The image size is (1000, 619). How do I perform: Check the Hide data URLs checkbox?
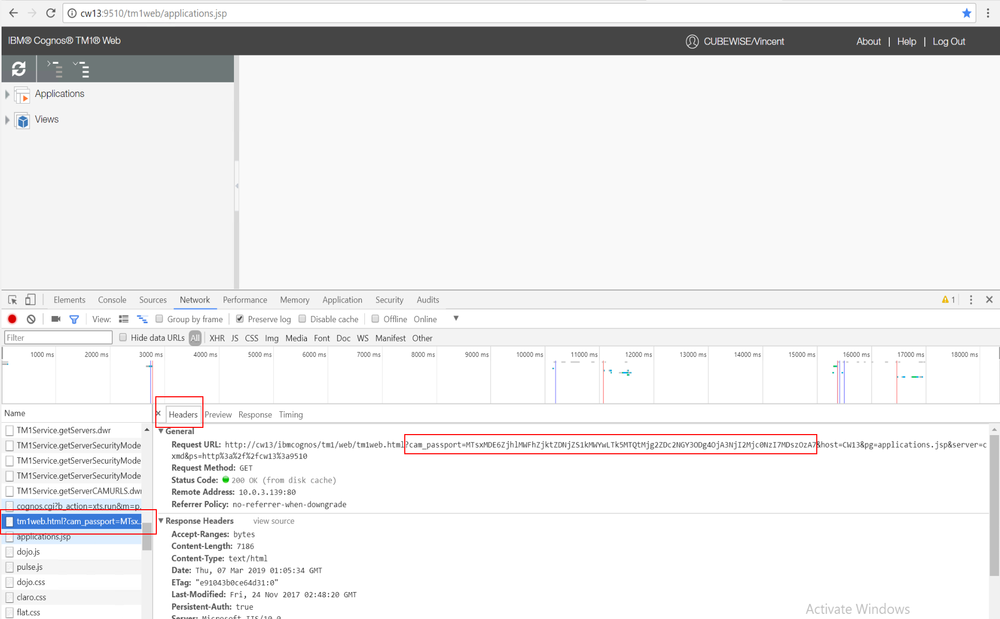point(123,338)
